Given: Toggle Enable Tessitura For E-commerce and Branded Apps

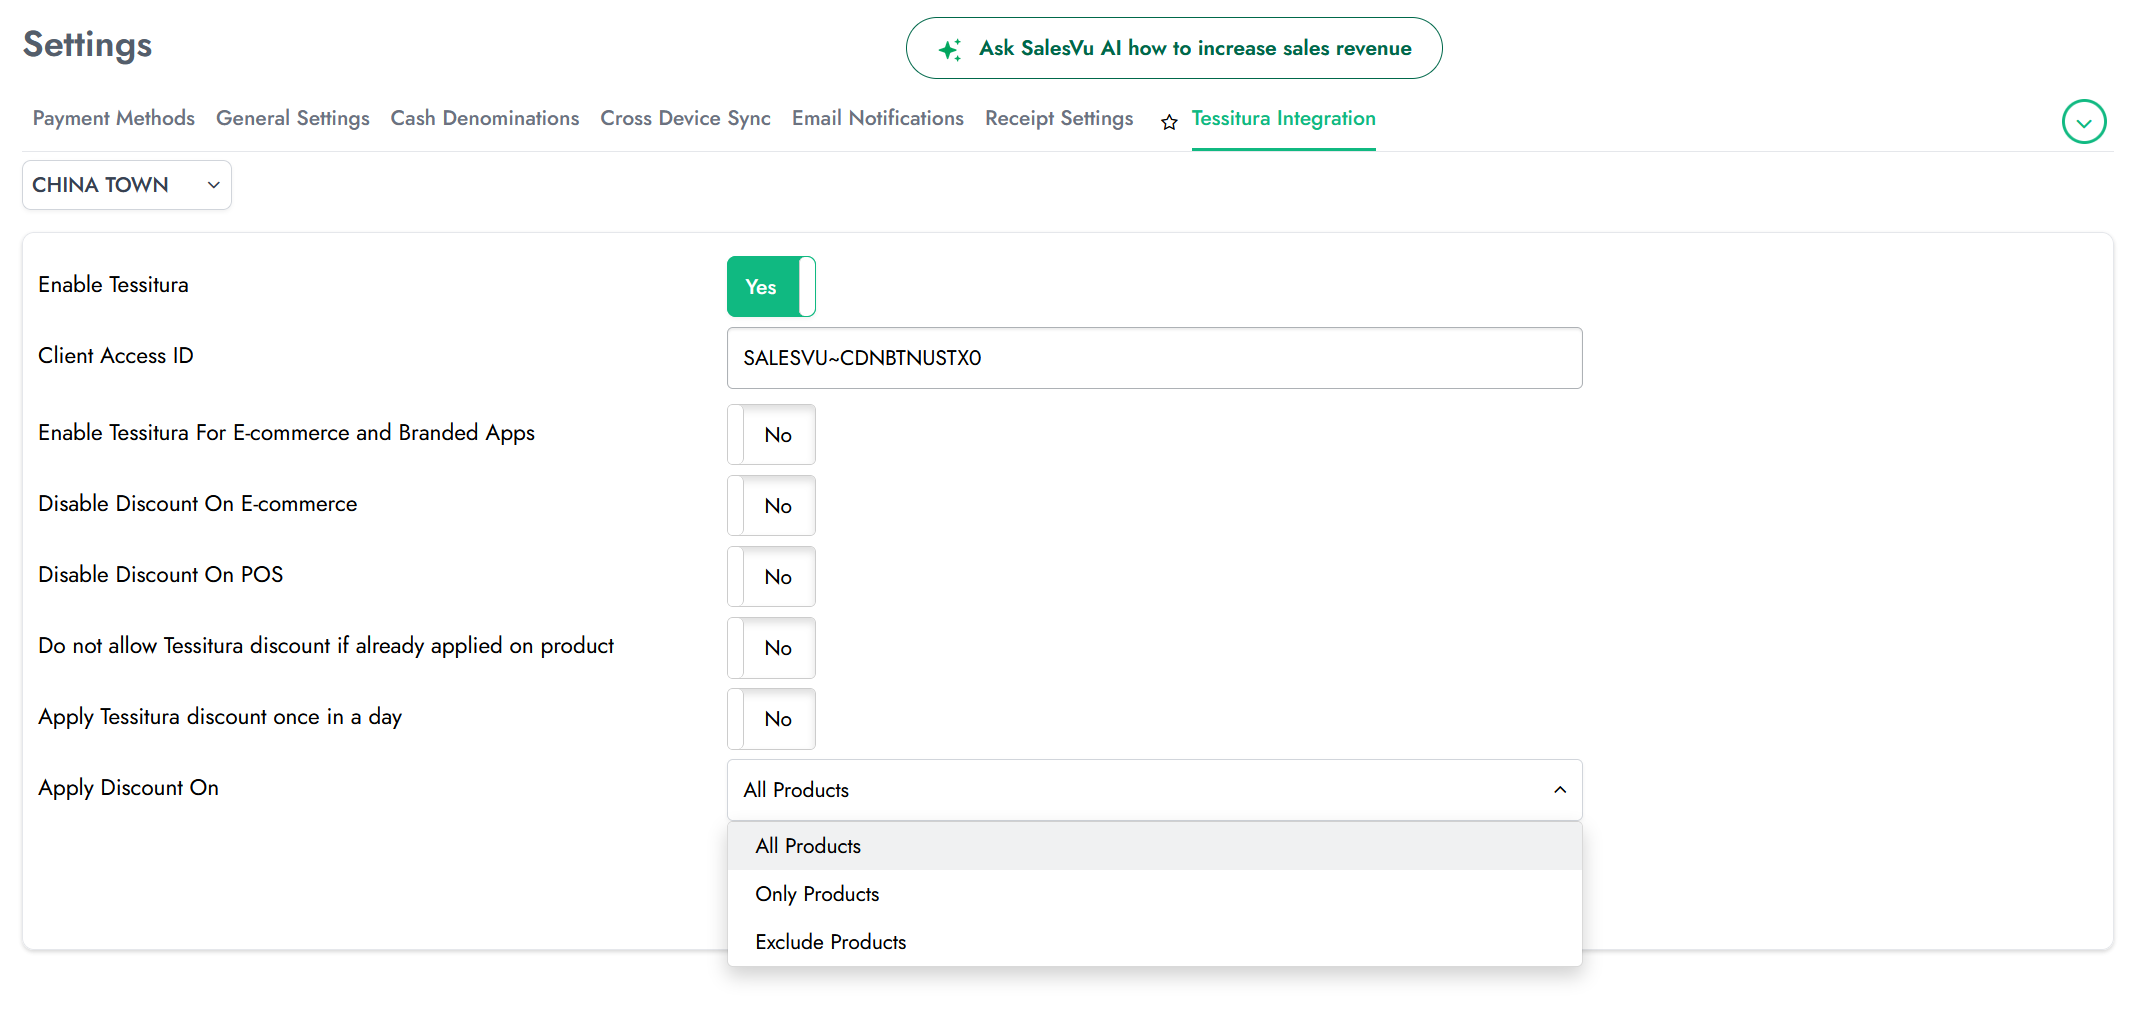Looking at the screenshot, I should pos(771,435).
